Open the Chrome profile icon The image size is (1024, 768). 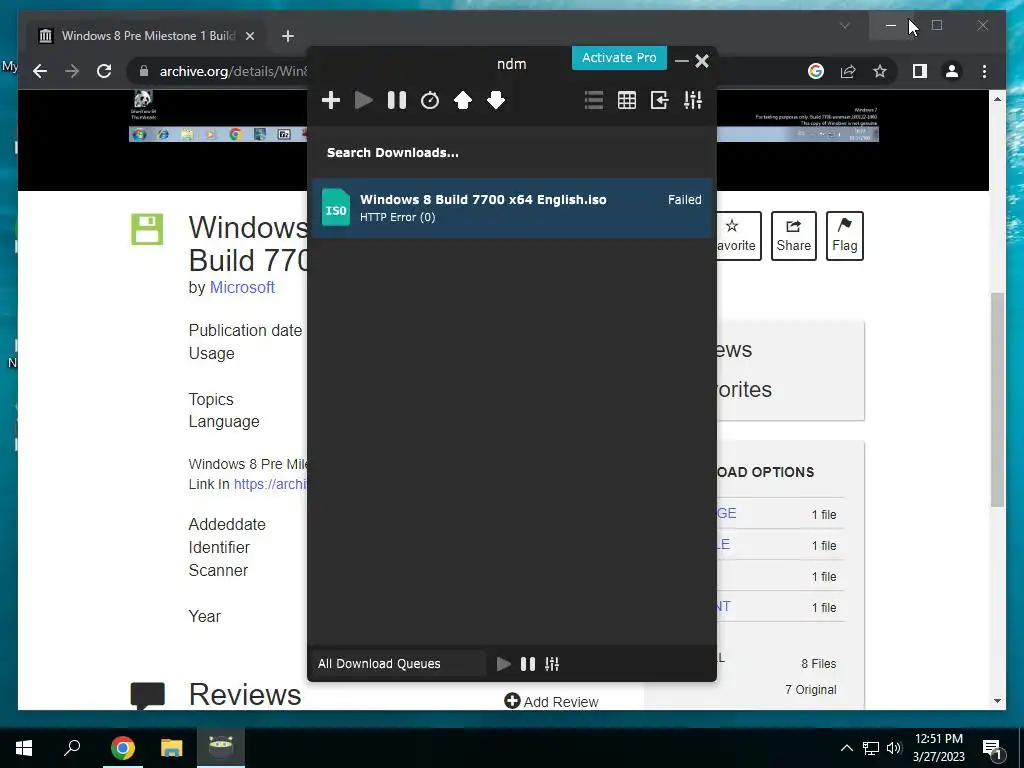tap(952, 71)
